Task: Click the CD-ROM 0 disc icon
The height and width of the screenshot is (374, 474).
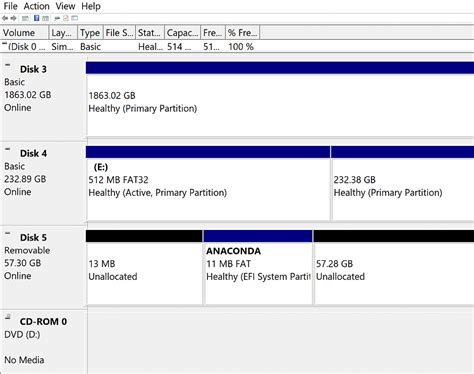Action: tap(8, 317)
